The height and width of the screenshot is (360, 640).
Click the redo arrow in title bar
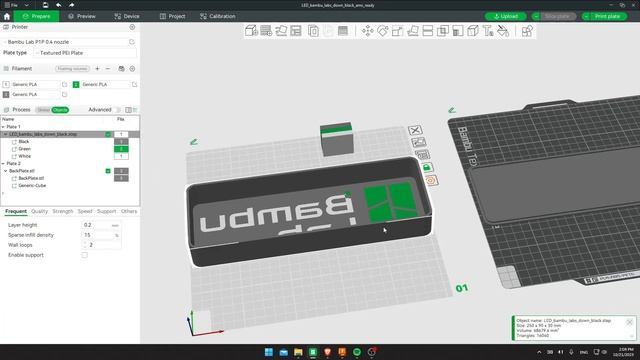pos(71,5)
